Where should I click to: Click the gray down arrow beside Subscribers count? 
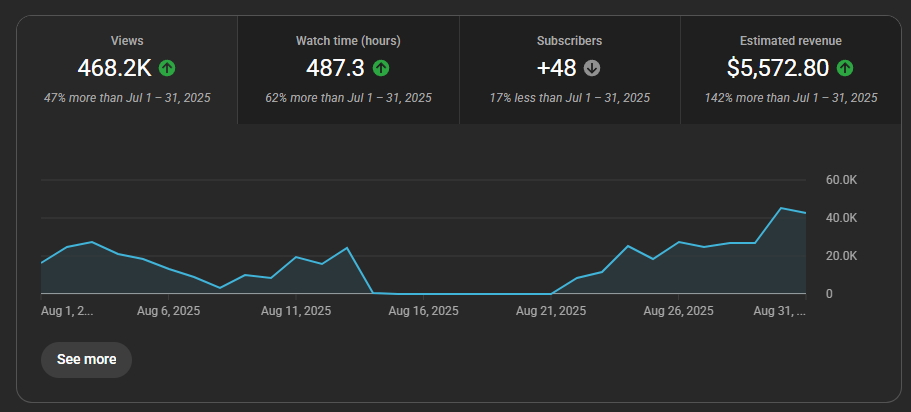click(592, 69)
